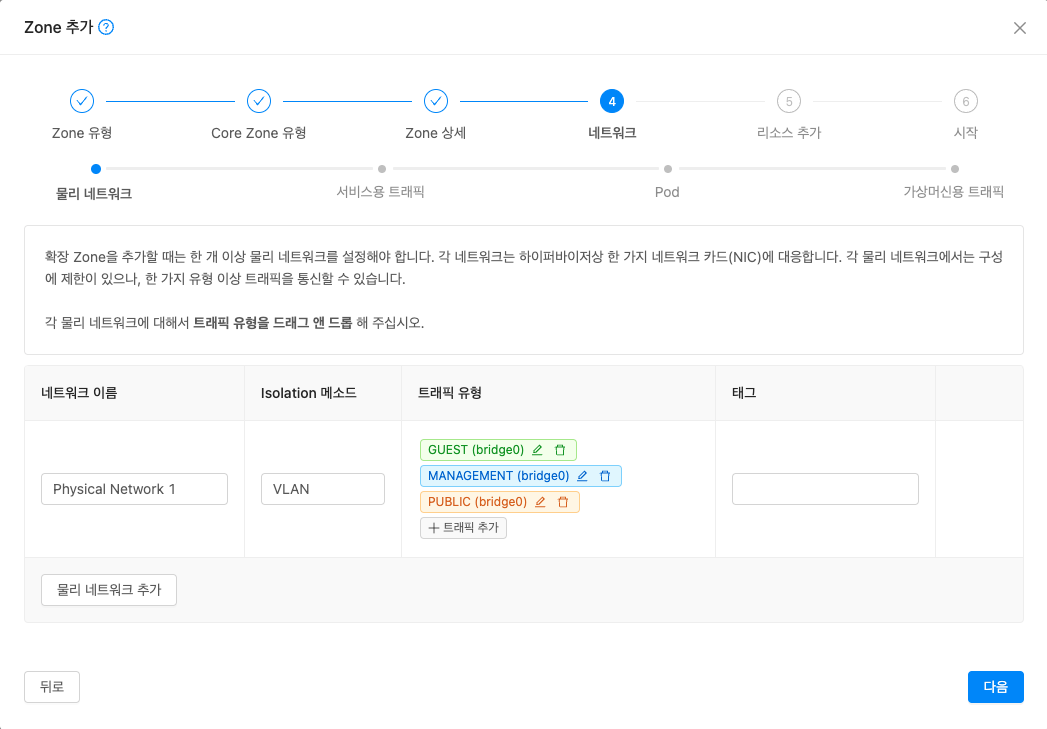Select the 가상머신용 트래픽 sub-step

tap(954, 170)
